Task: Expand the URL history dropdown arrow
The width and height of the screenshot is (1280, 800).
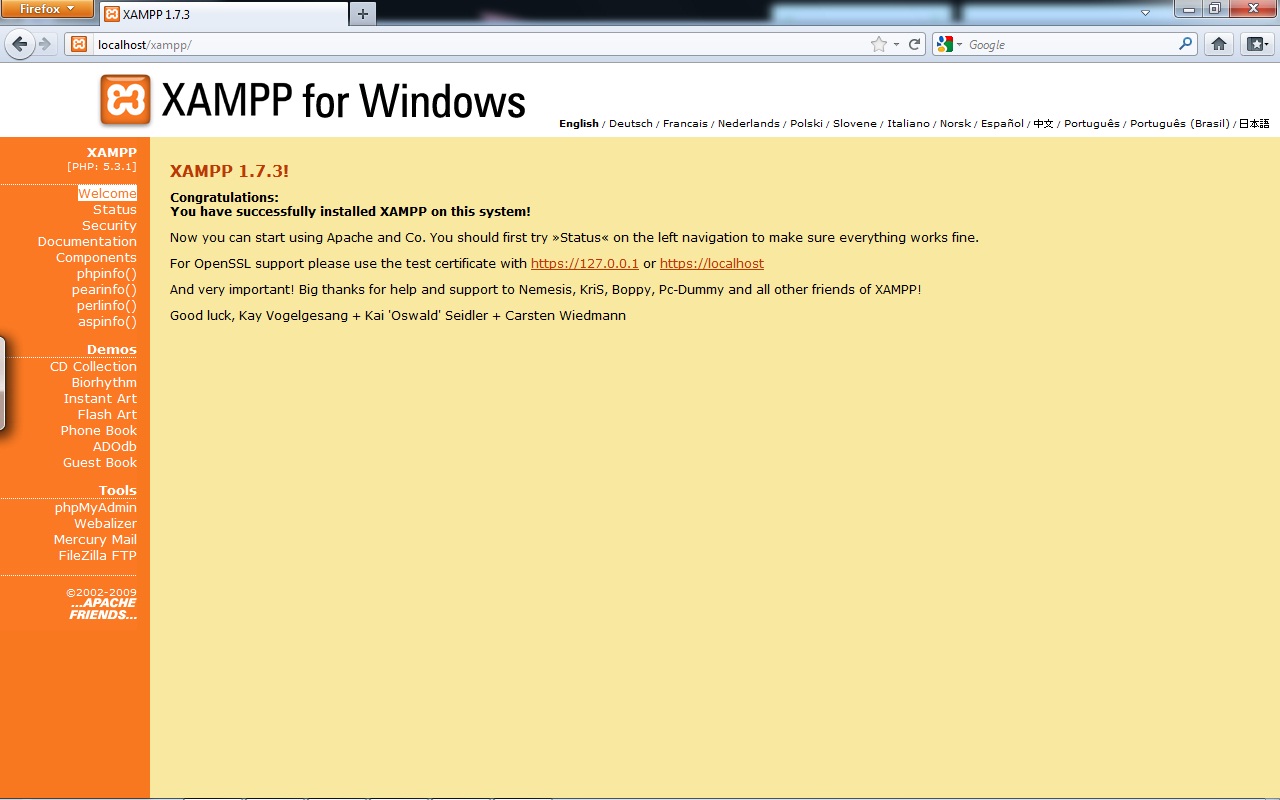Action: (x=896, y=44)
